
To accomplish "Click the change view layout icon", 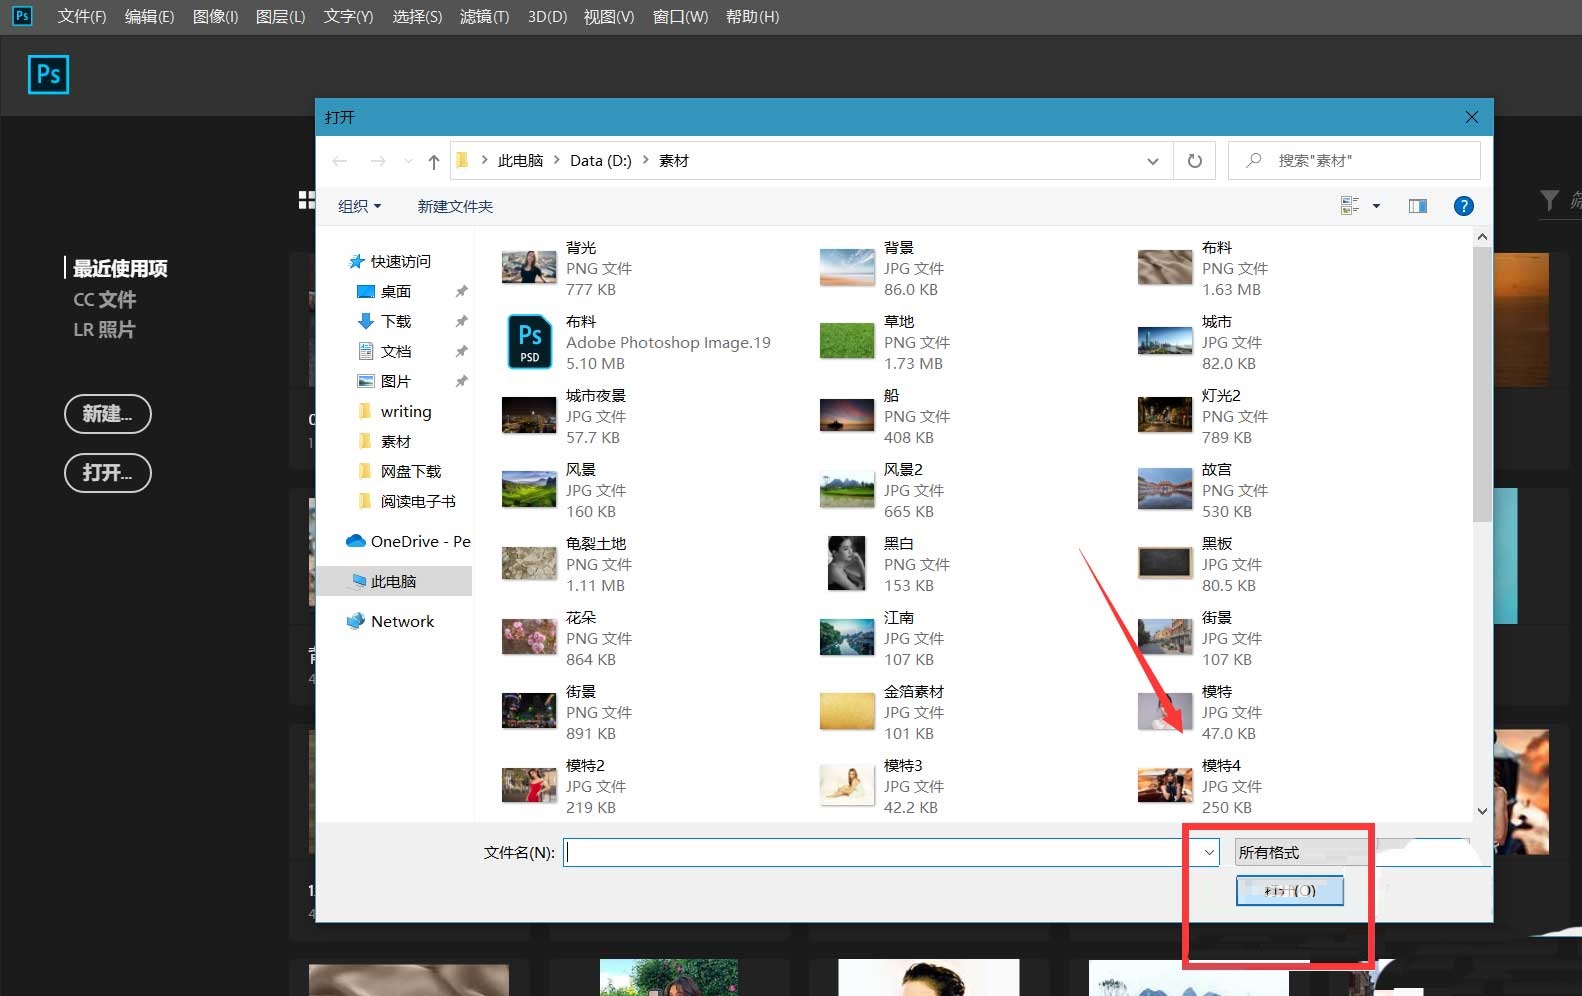I will point(1349,206).
